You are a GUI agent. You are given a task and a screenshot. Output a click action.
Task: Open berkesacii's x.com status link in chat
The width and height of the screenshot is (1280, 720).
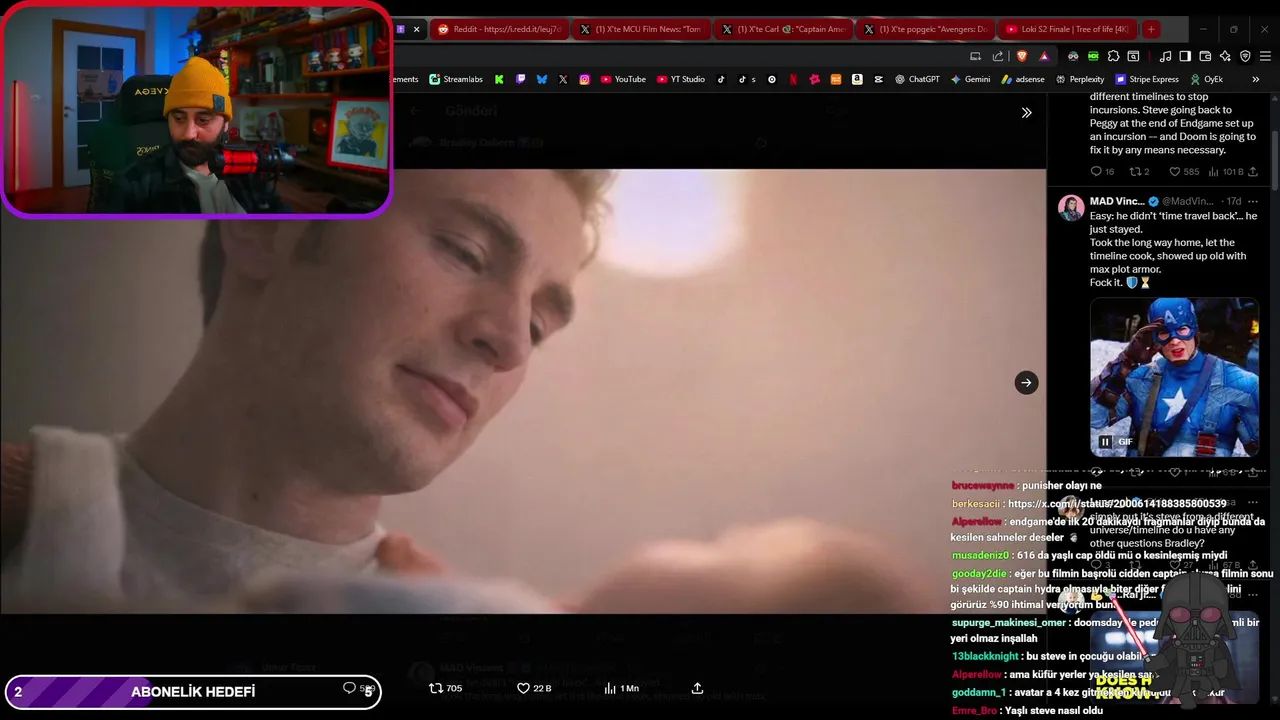pos(1117,504)
